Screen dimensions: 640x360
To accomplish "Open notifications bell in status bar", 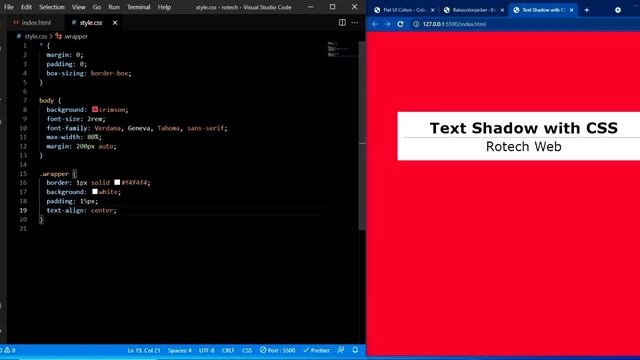I will click(355, 350).
